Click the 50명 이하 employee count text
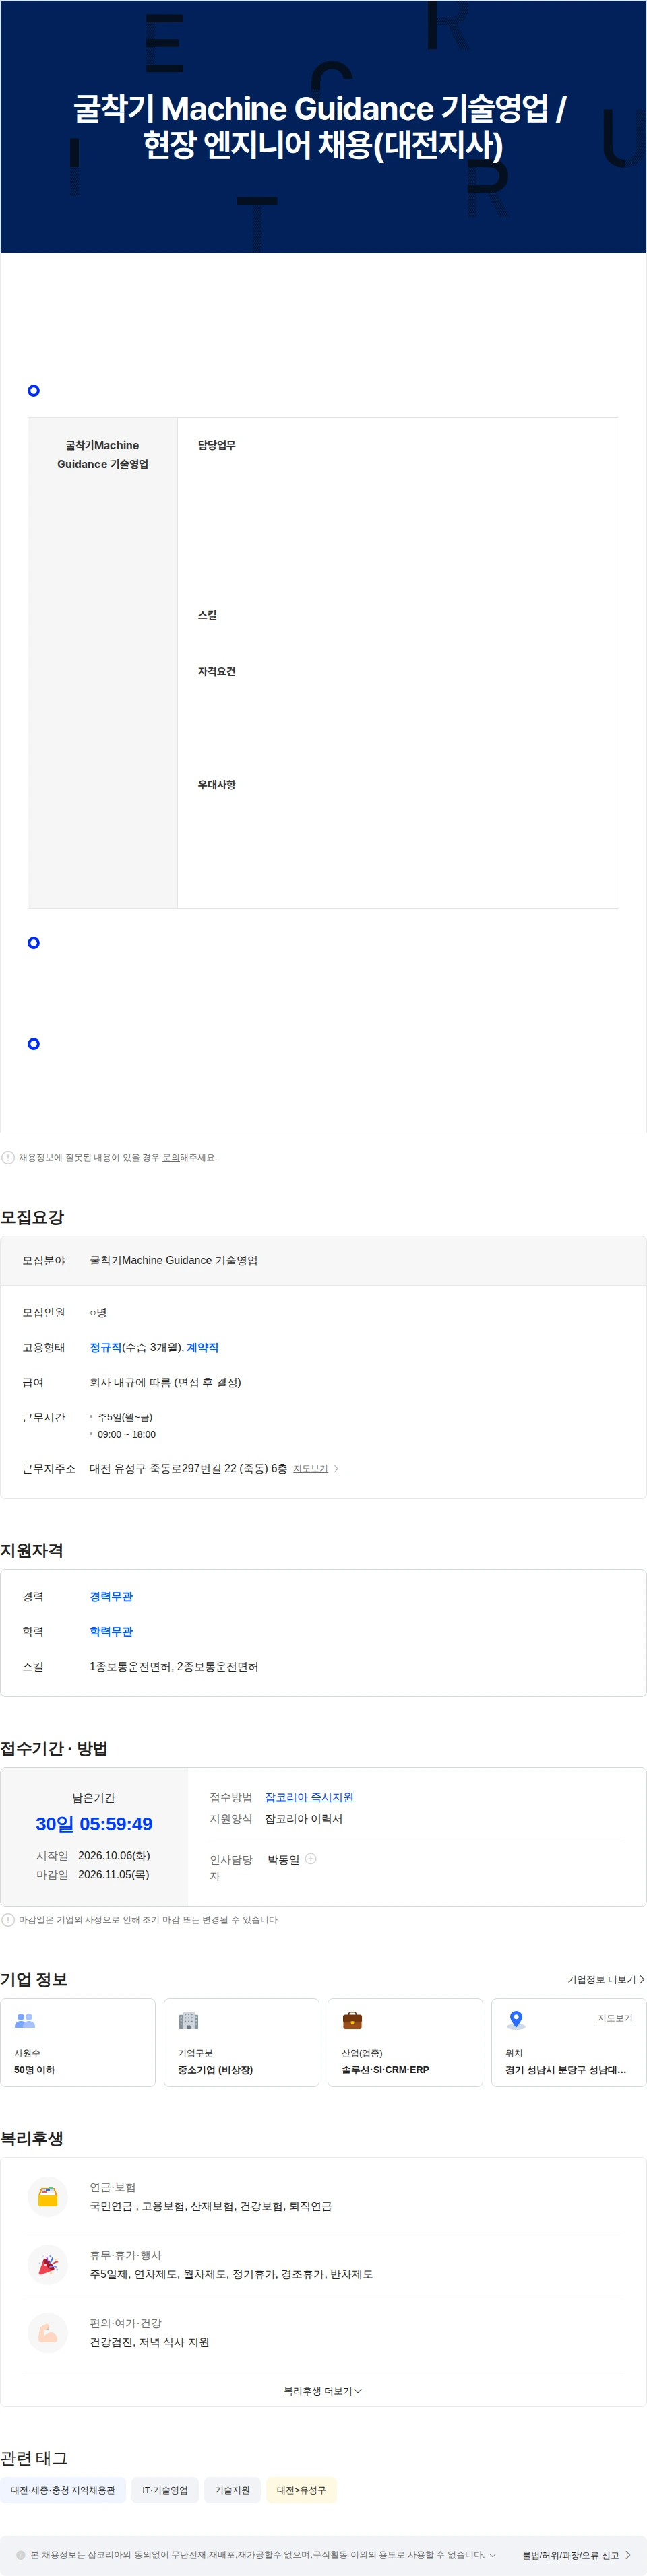 (x=34, y=2070)
